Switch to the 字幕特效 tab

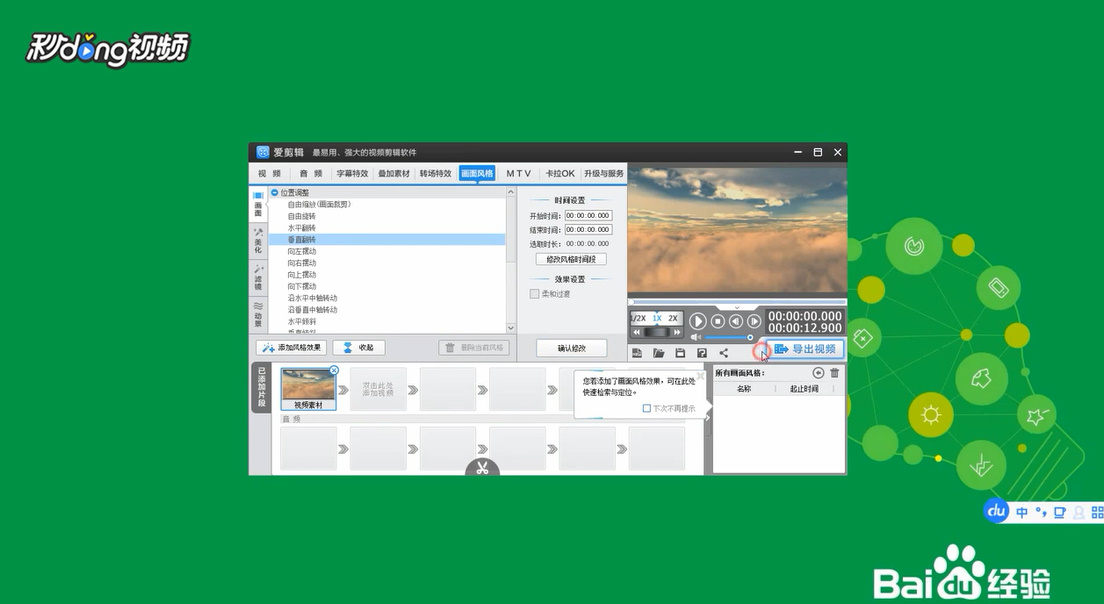click(x=352, y=173)
